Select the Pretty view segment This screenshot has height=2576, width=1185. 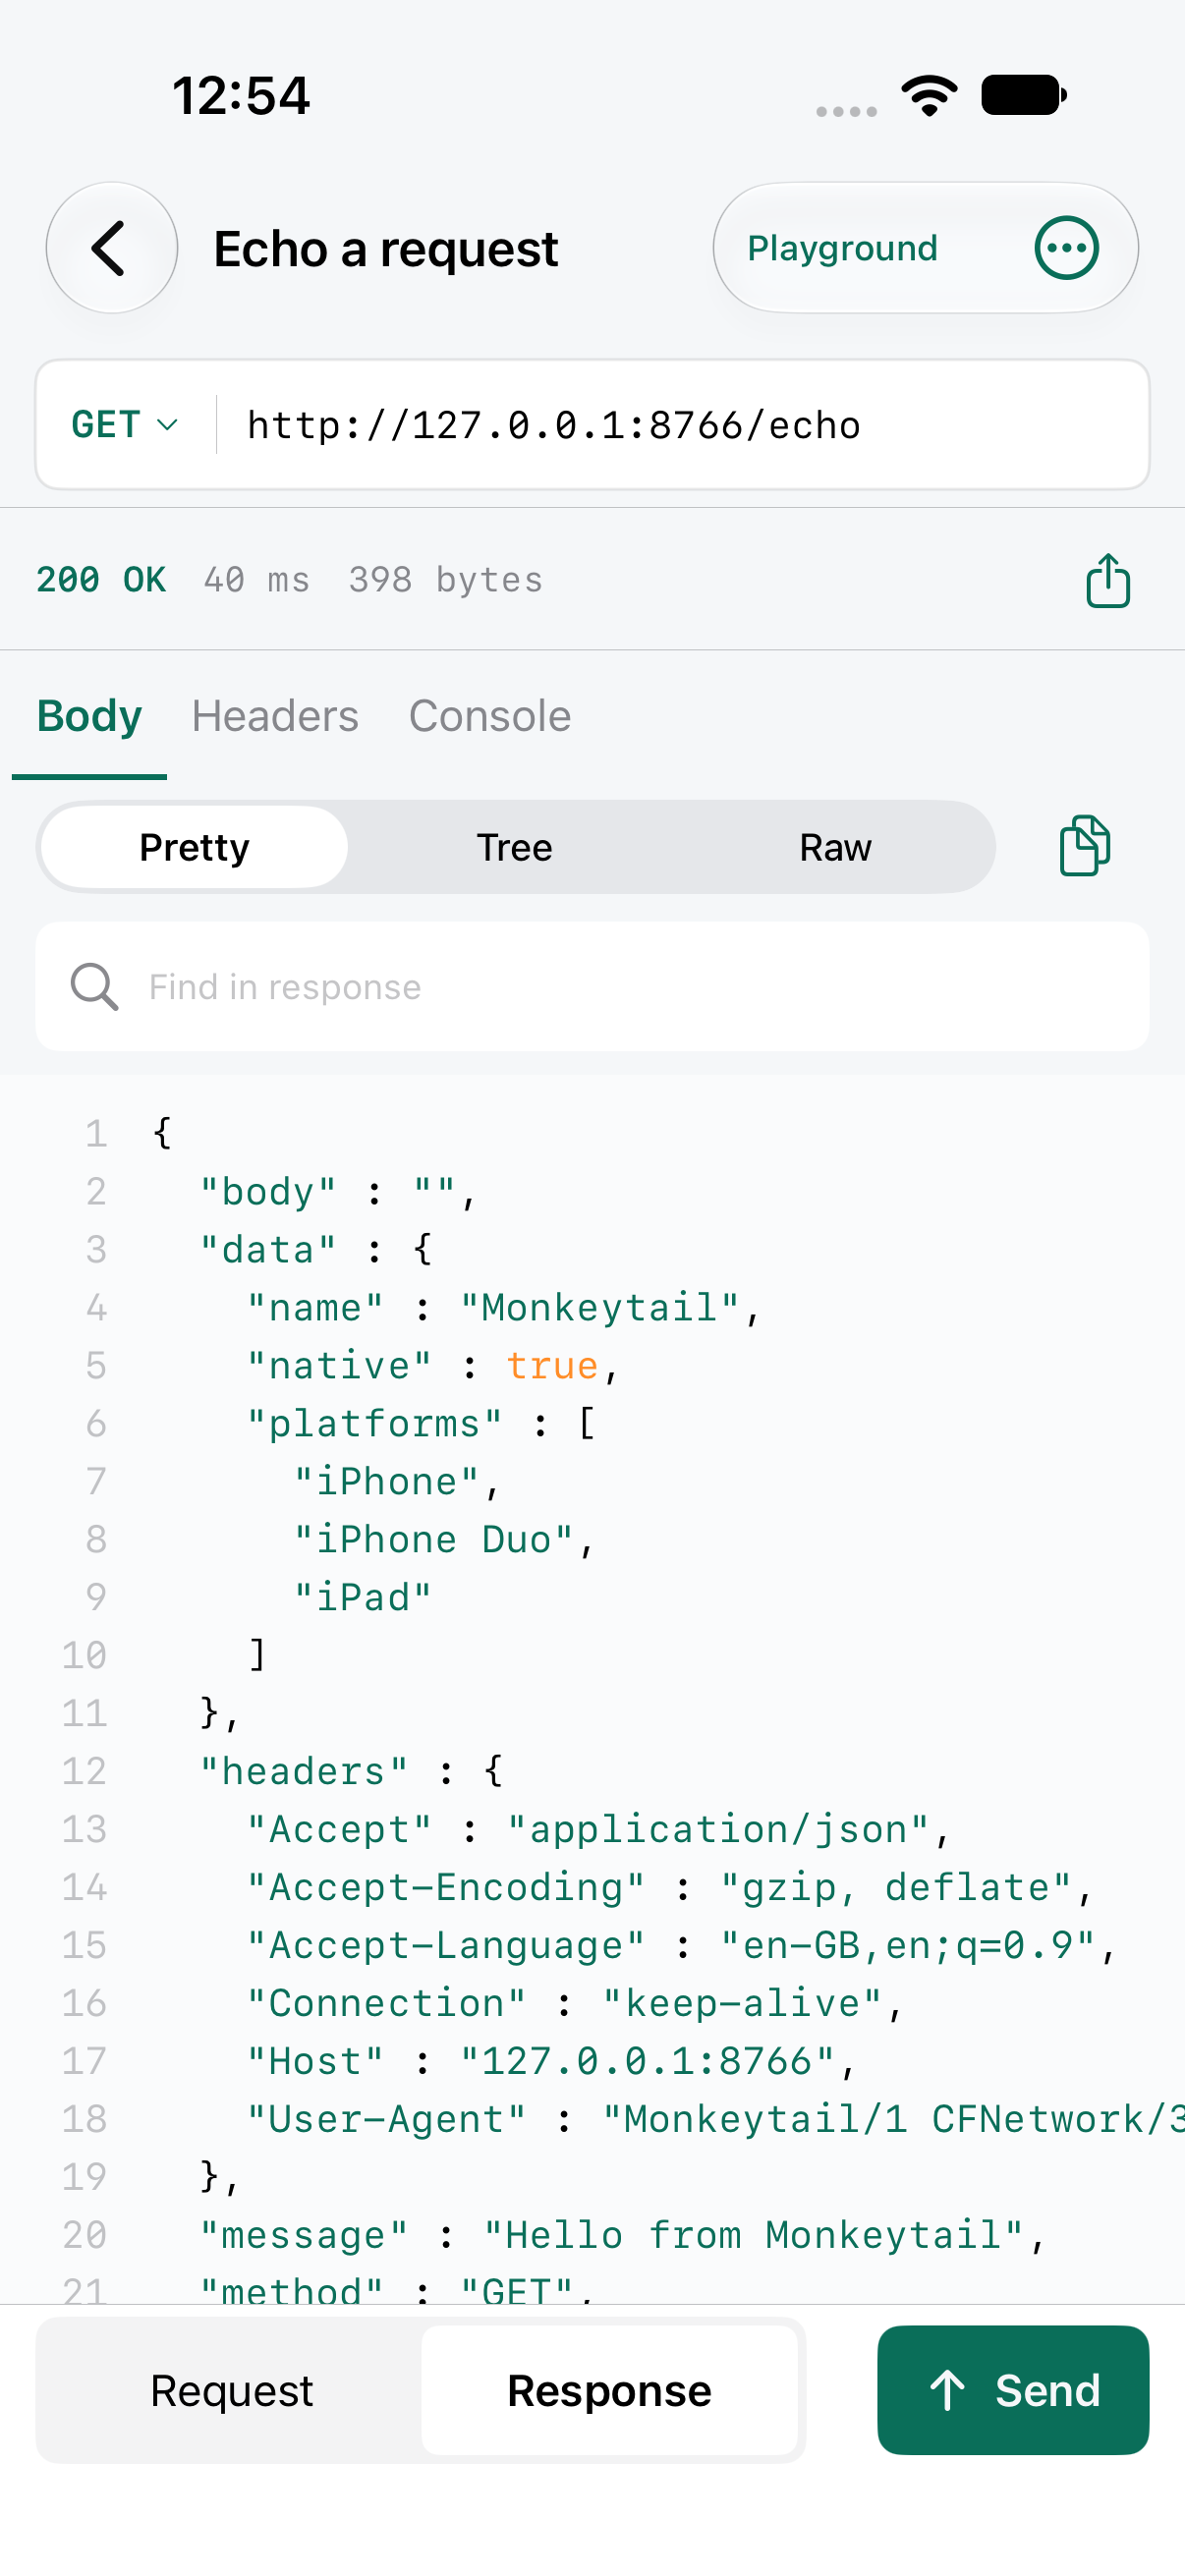tap(195, 847)
